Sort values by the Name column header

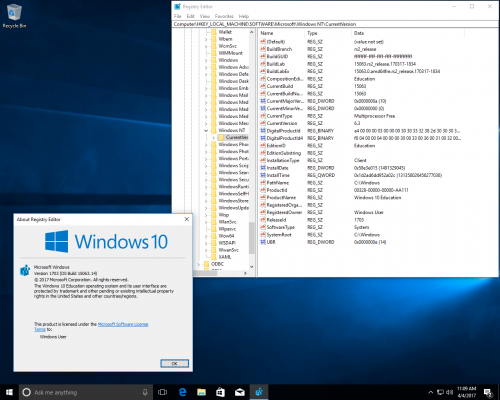point(281,33)
